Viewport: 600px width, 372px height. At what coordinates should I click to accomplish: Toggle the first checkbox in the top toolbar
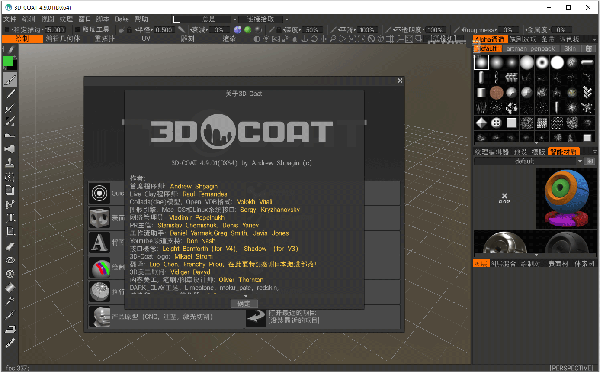tap(7, 29)
